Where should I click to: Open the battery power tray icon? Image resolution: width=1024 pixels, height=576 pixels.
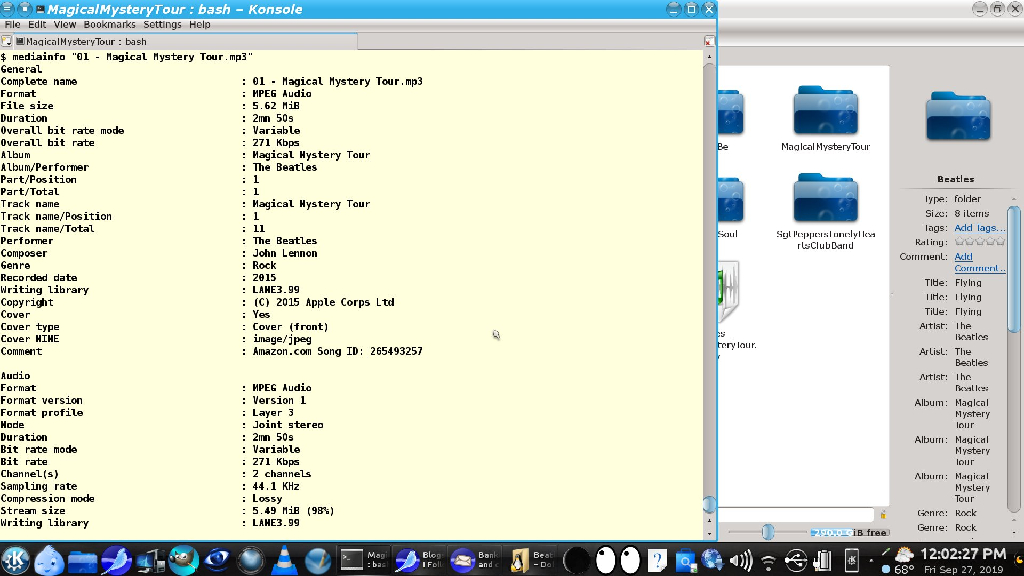[824, 560]
